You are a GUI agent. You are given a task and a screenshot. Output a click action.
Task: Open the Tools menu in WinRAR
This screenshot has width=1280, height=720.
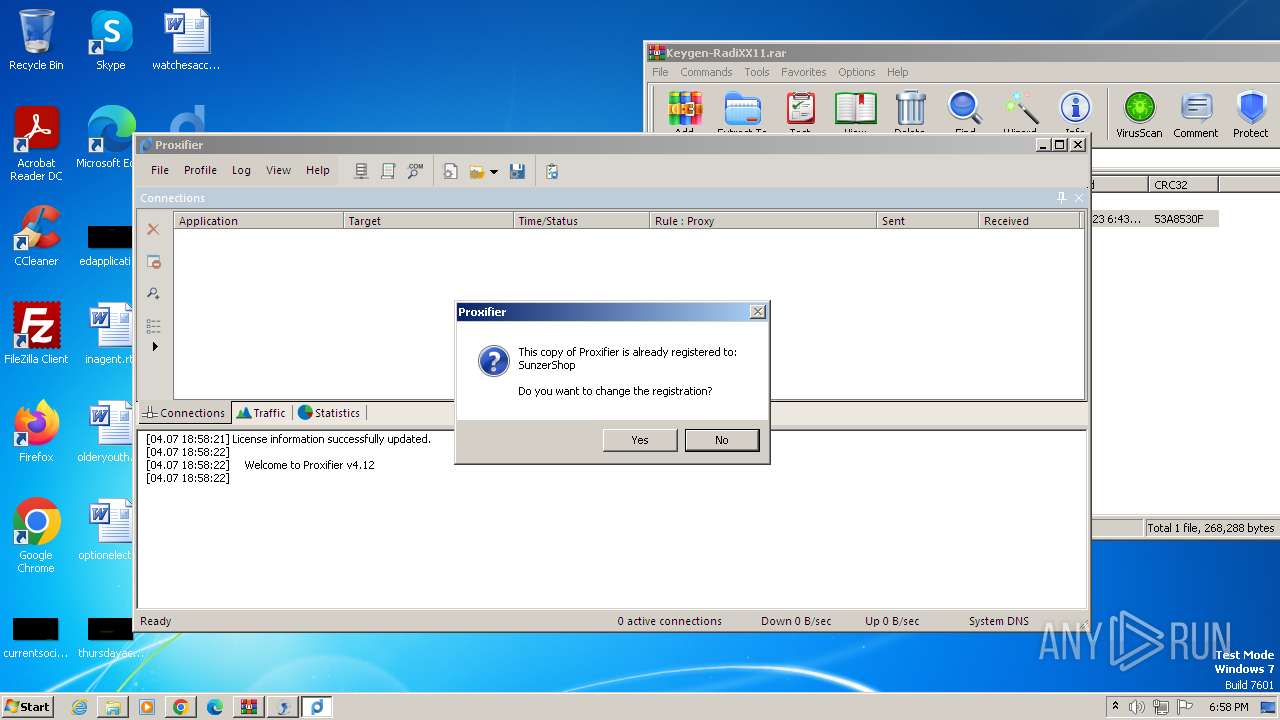click(x=757, y=72)
